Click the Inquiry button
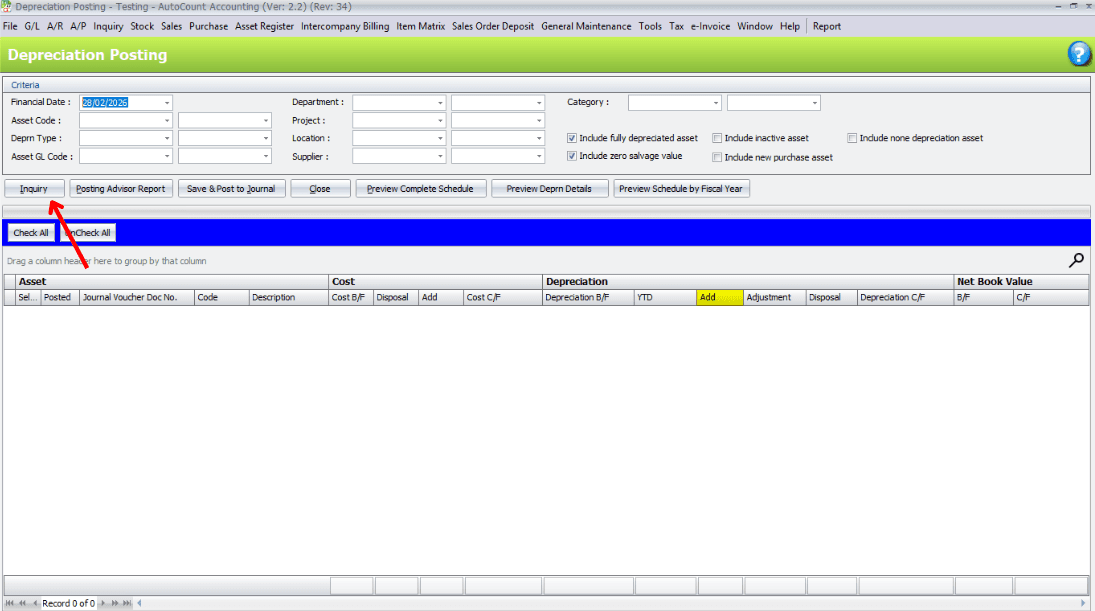The width and height of the screenshot is (1095, 611). tap(34, 188)
